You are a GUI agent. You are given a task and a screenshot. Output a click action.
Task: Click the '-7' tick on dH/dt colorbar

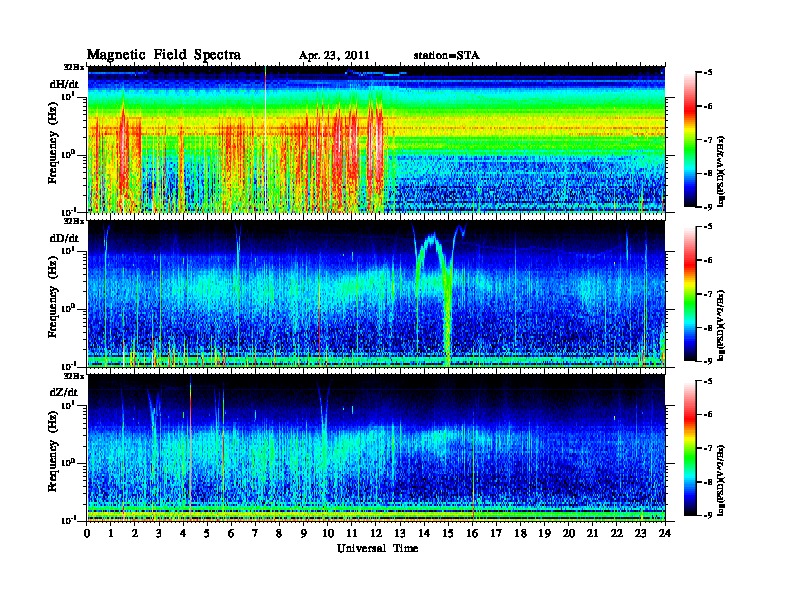[x=708, y=140]
